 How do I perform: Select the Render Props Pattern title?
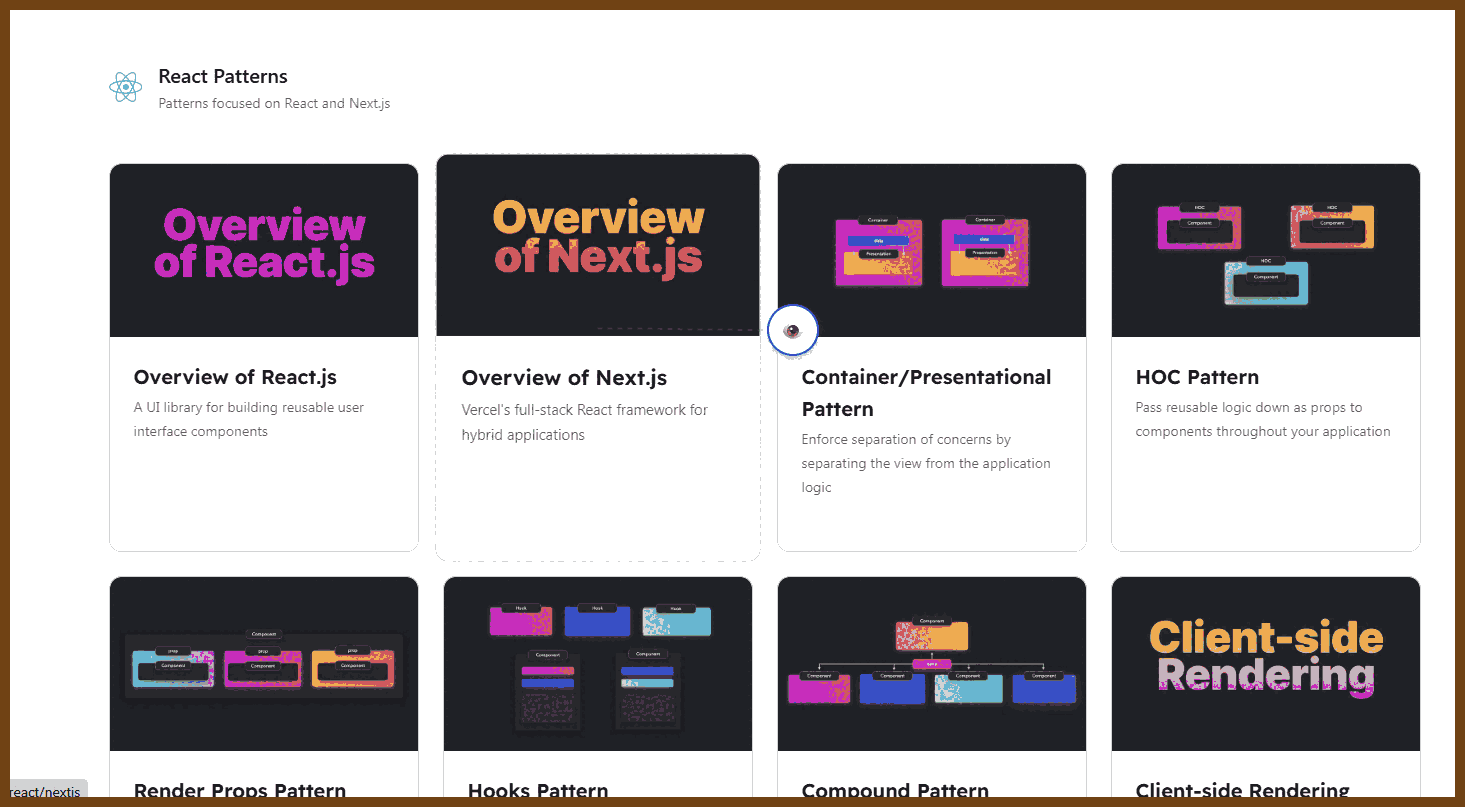[240, 791]
